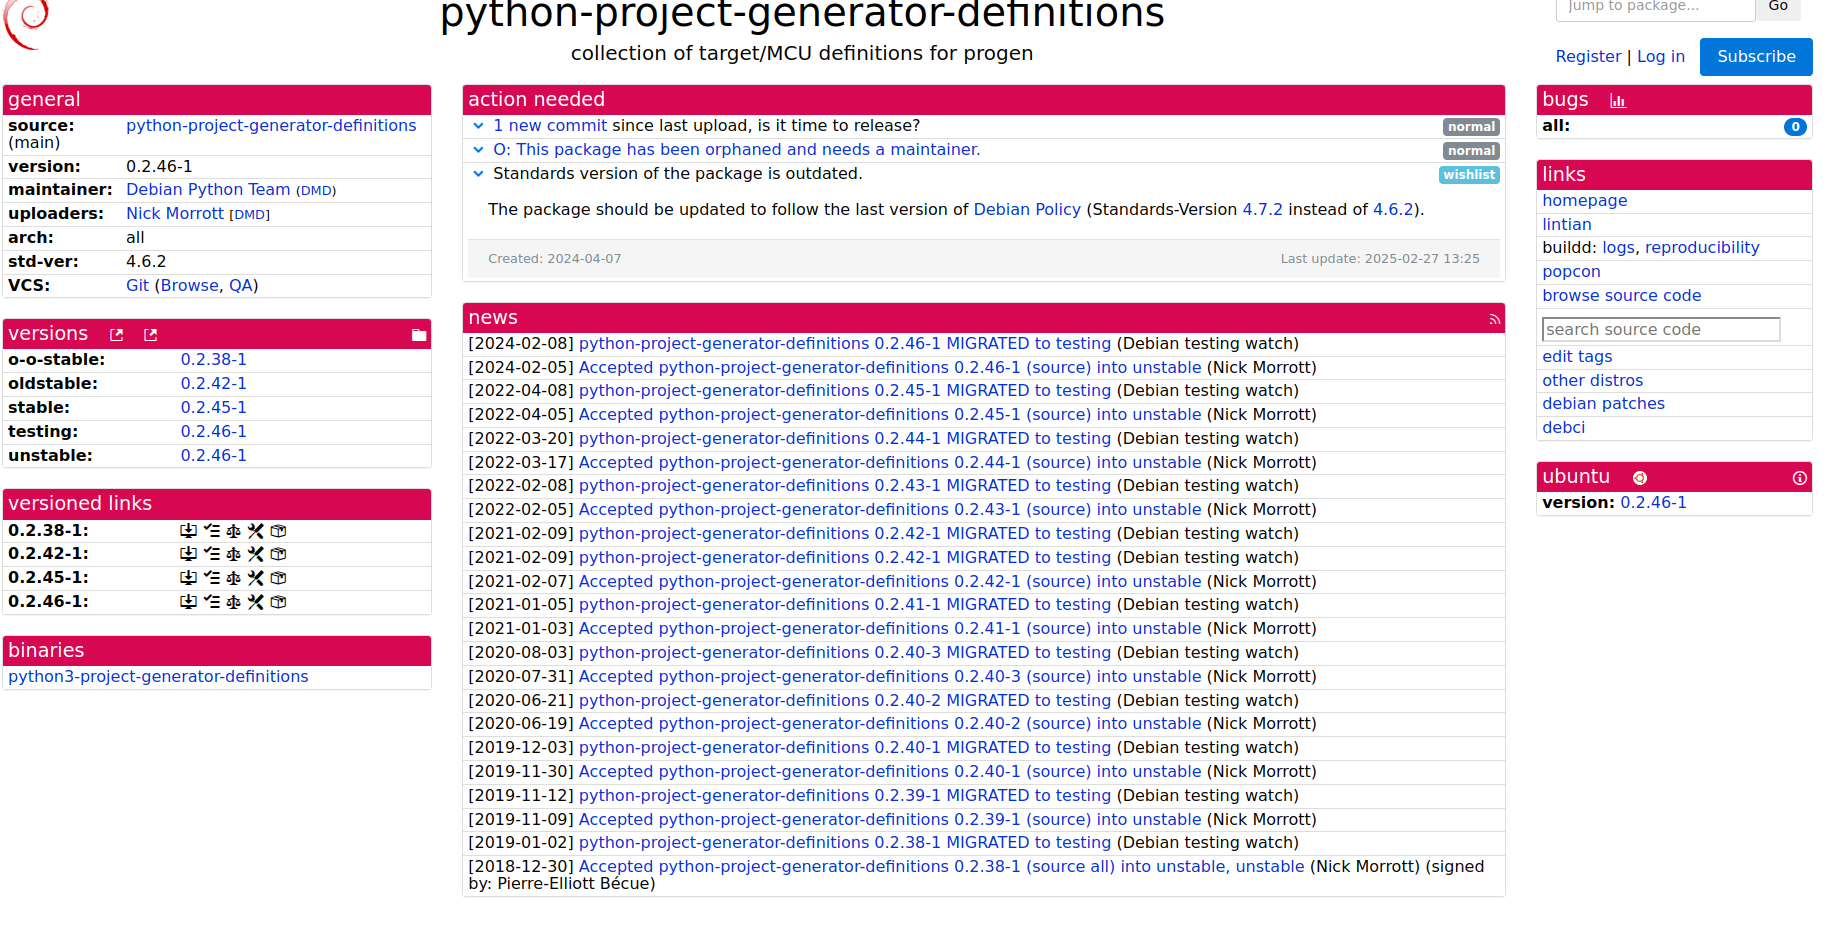Open the Standards-Version 4.7.2 link
Viewport: 1828px width, 930px height.
(1262, 210)
